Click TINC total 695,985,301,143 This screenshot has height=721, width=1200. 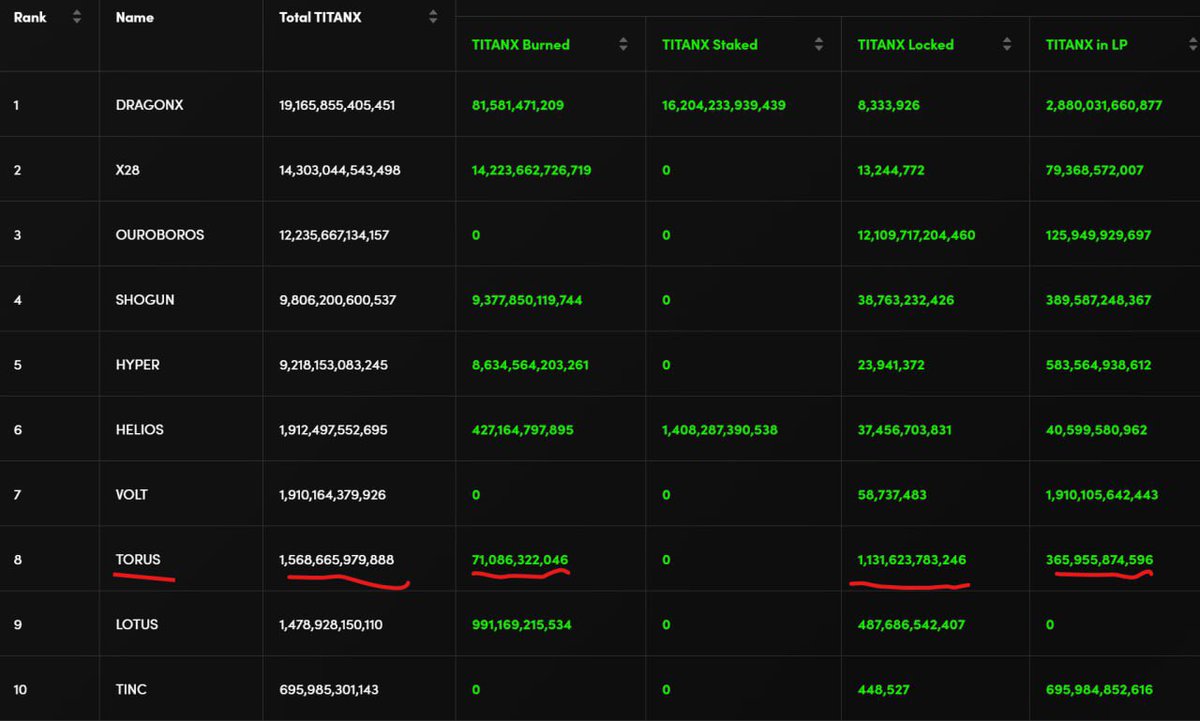(x=329, y=690)
